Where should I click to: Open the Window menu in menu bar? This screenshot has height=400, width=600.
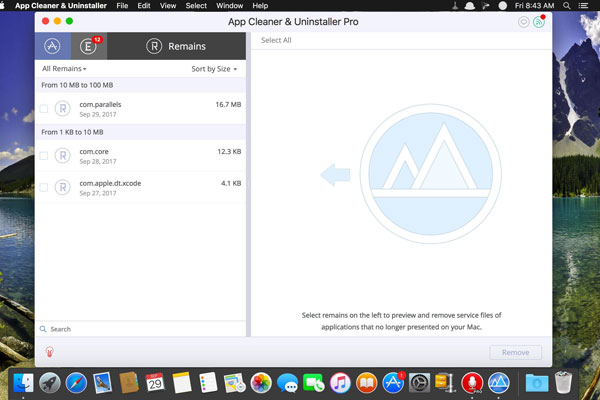[229, 6]
